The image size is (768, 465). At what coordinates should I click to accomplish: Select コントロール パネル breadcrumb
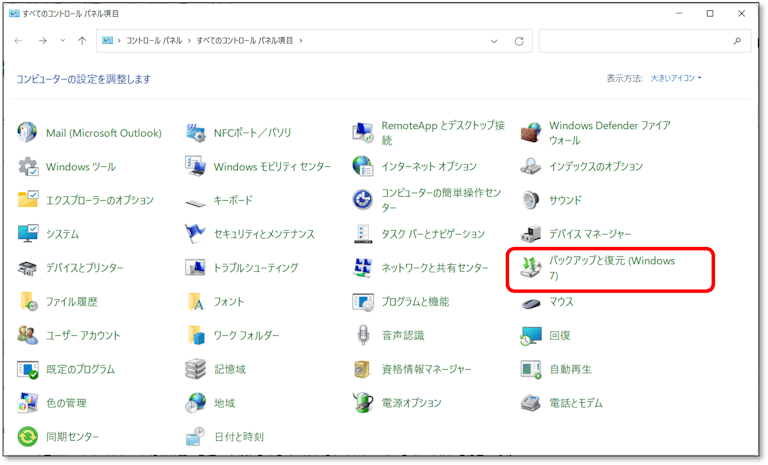[x=154, y=41]
